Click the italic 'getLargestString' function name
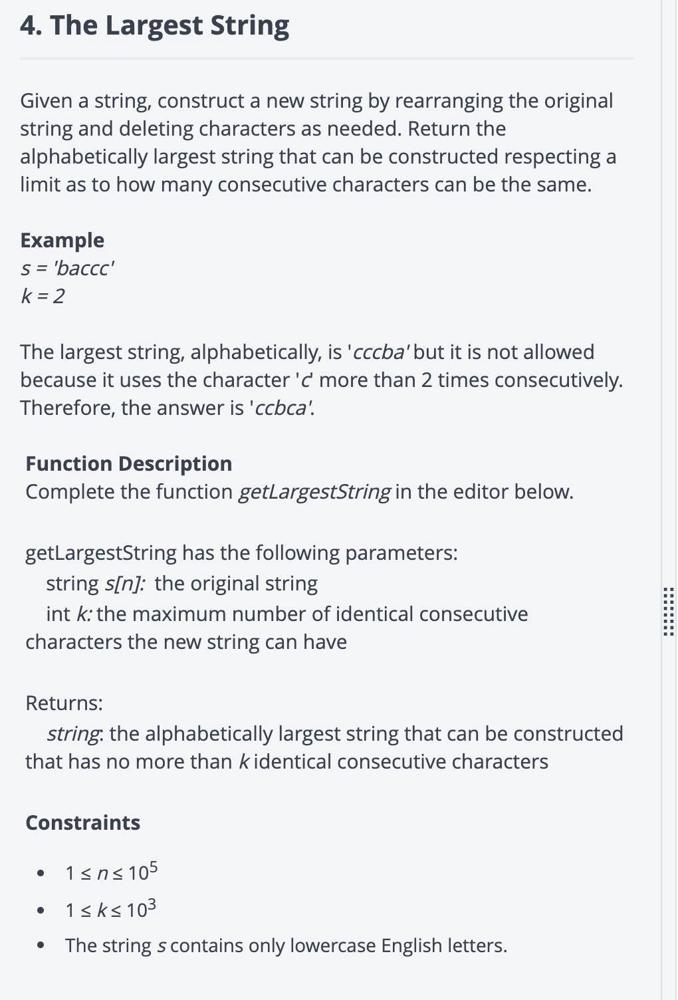 pos(314,492)
